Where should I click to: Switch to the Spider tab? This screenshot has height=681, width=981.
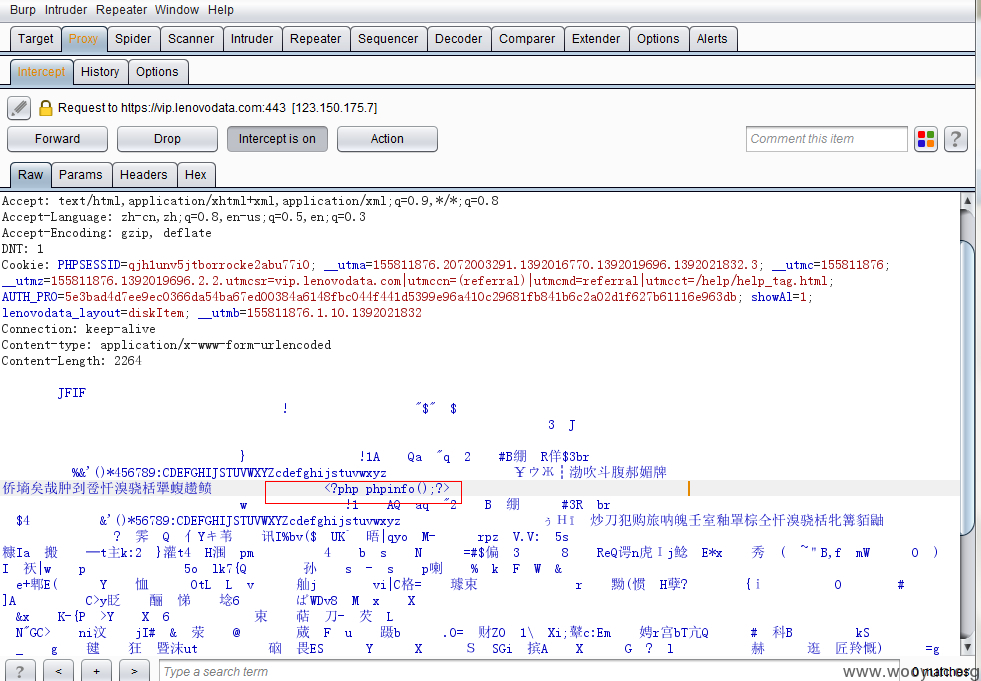(133, 39)
